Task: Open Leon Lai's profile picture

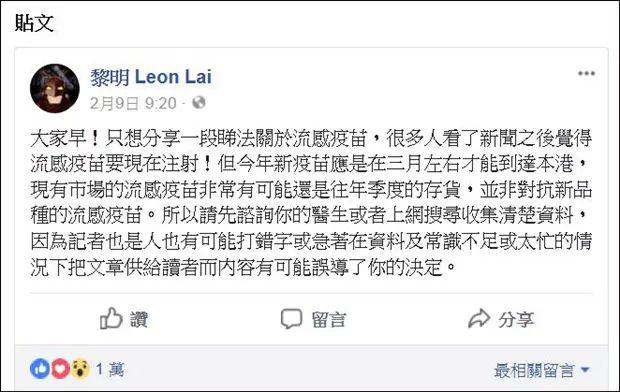Action: 55,88
